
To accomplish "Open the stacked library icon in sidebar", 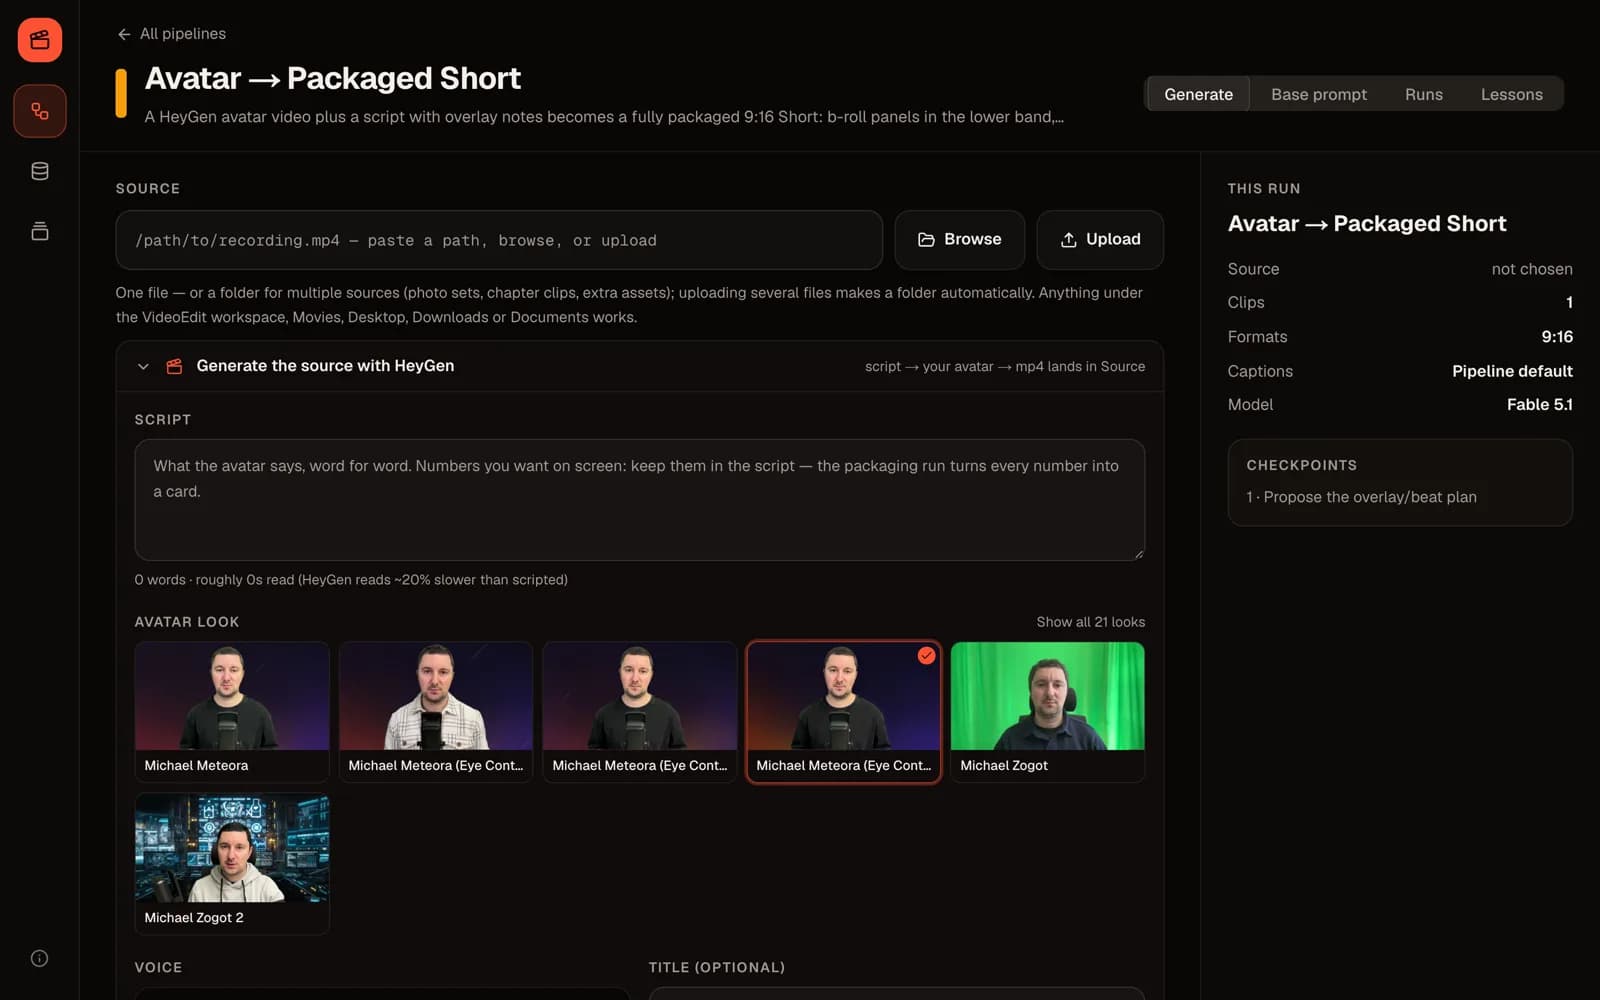I will coord(40,231).
